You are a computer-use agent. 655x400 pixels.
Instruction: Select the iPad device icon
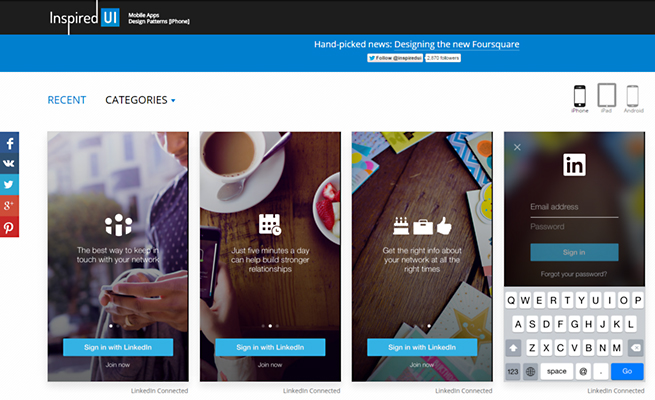(607, 98)
